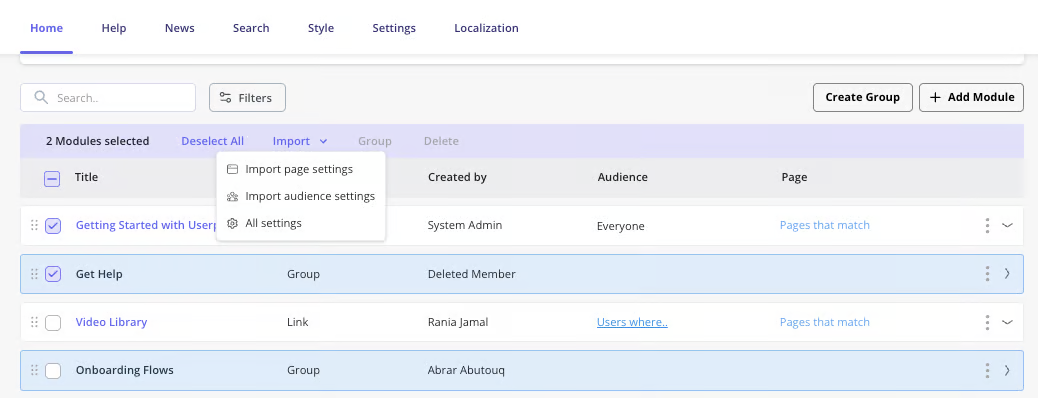
Task: Open the Localization tab
Action: pos(487,28)
